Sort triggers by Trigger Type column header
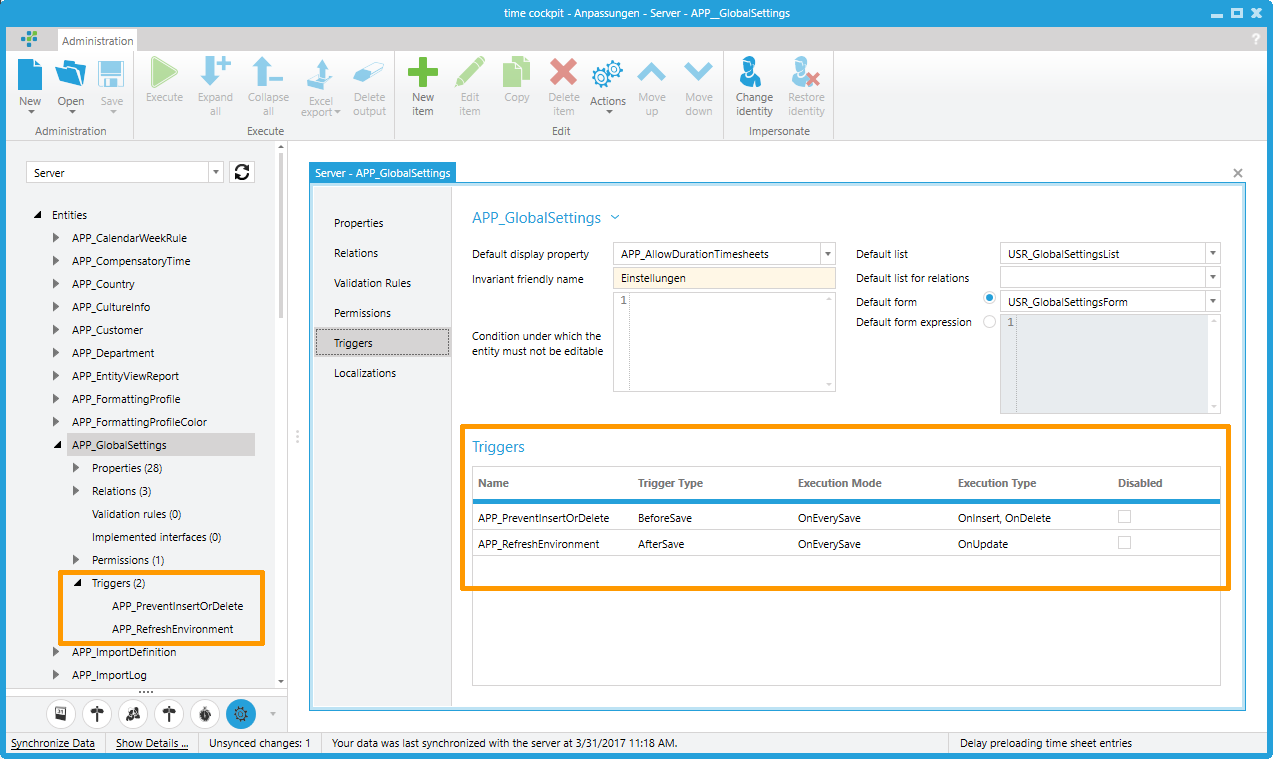Viewport: 1273px width, 759px height. (670, 483)
